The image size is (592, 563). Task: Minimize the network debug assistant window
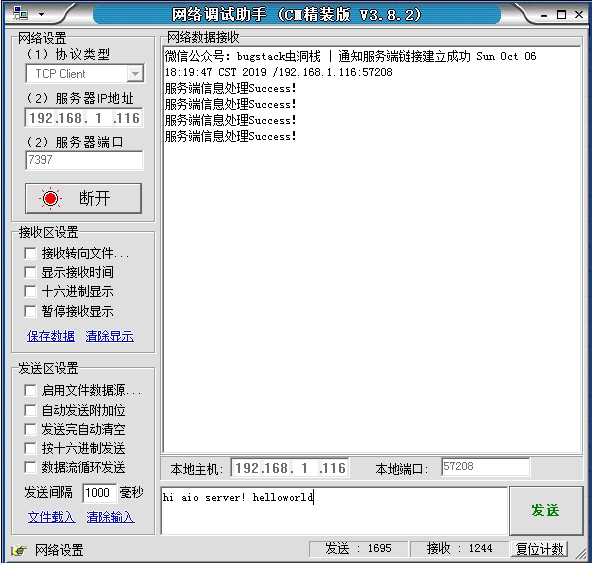[x=544, y=15]
